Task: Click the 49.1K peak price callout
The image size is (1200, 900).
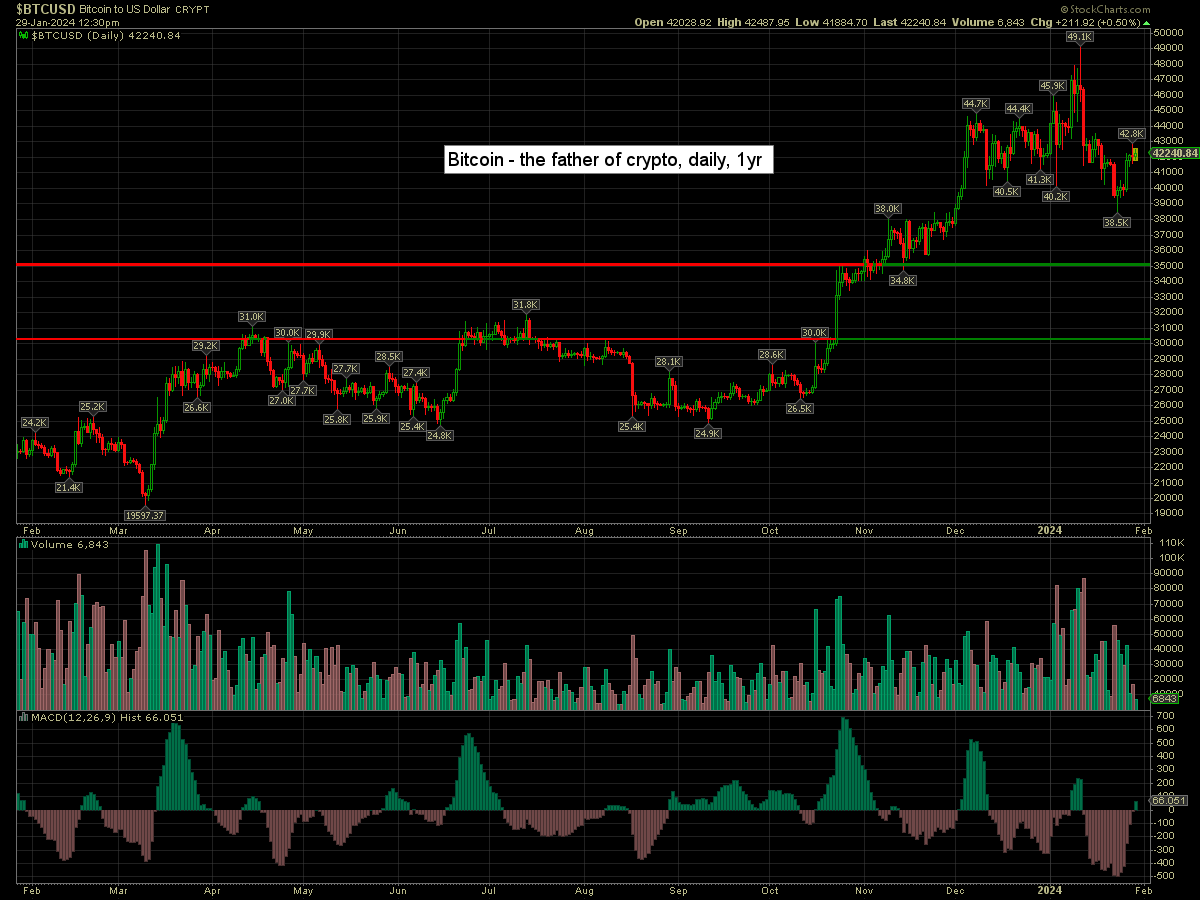Action: pos(1079,37)
